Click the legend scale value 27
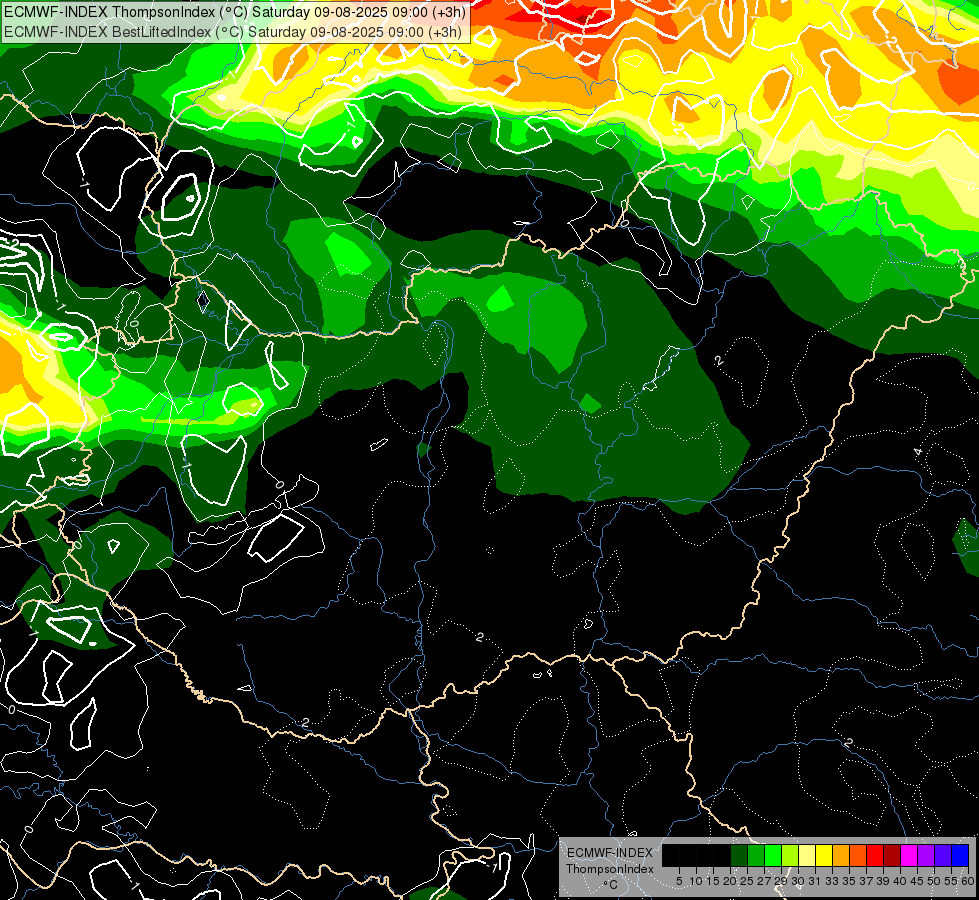The width and height of the screenshot is (979, 900). click(x=764, y=881)
